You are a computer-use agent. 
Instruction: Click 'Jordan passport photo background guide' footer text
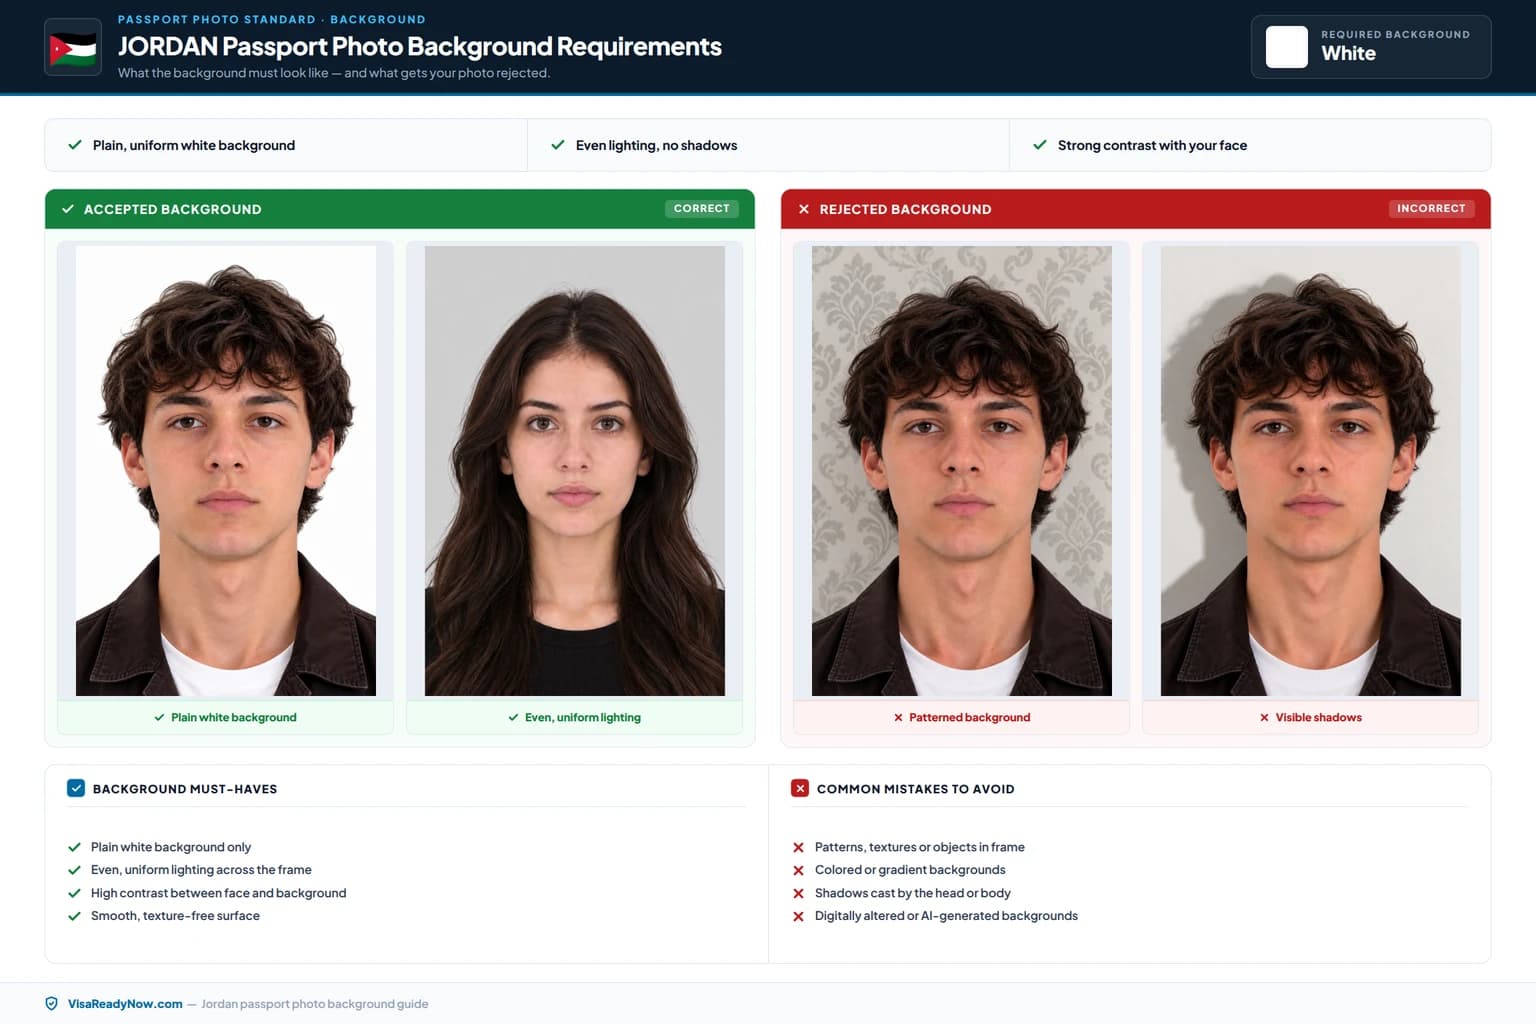[315, 1004]
